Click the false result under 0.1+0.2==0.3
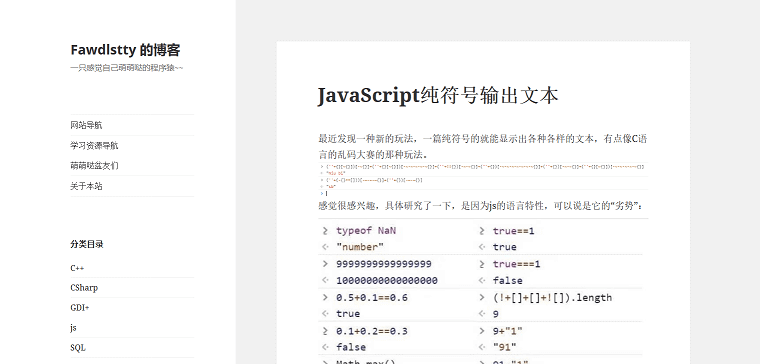 point(351,347)
